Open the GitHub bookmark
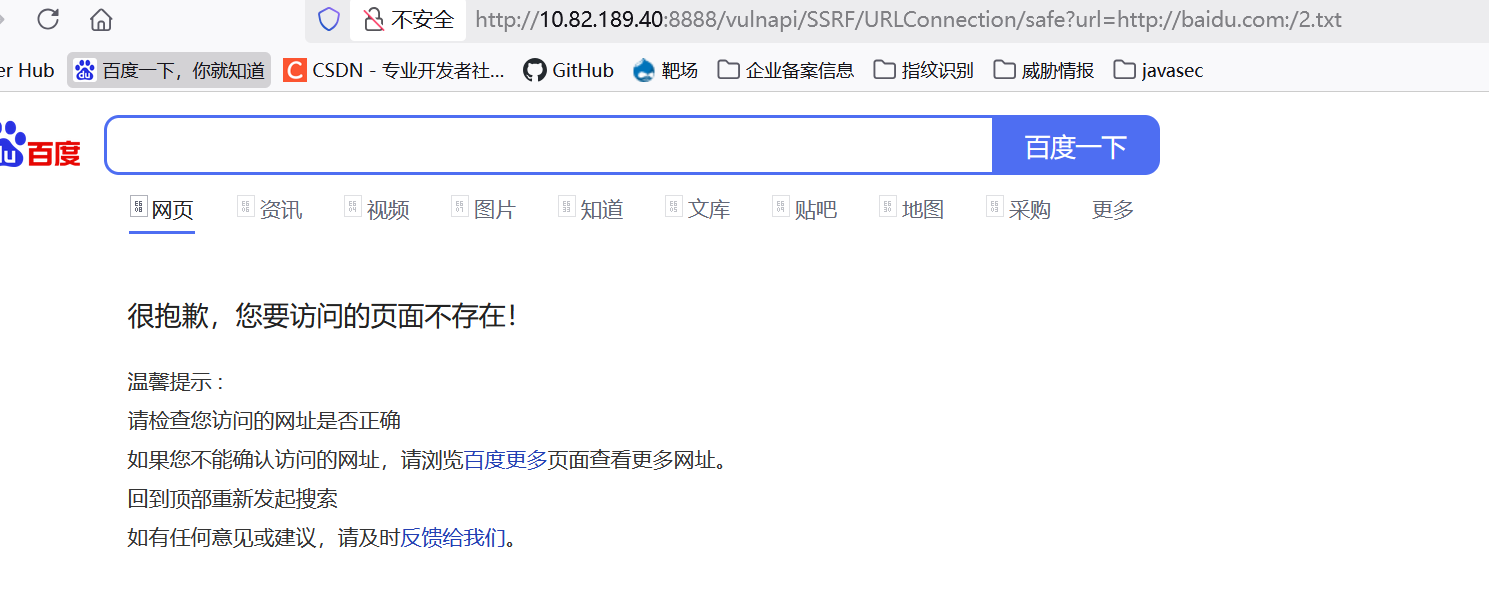 (568, 70)
